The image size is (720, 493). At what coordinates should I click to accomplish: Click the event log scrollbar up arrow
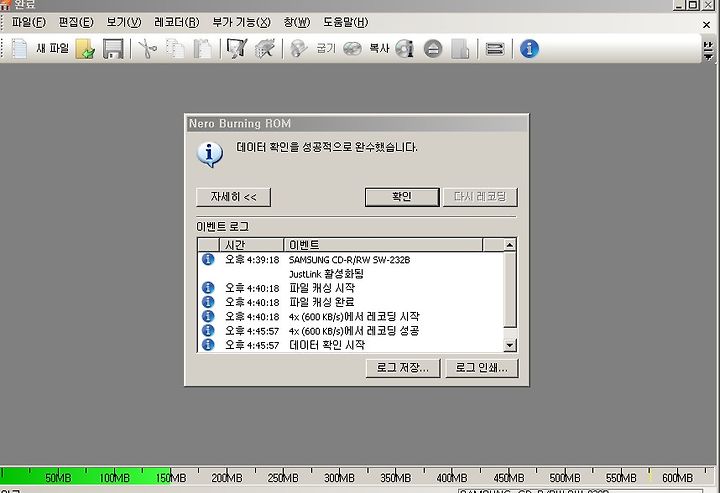coord(510,245)
